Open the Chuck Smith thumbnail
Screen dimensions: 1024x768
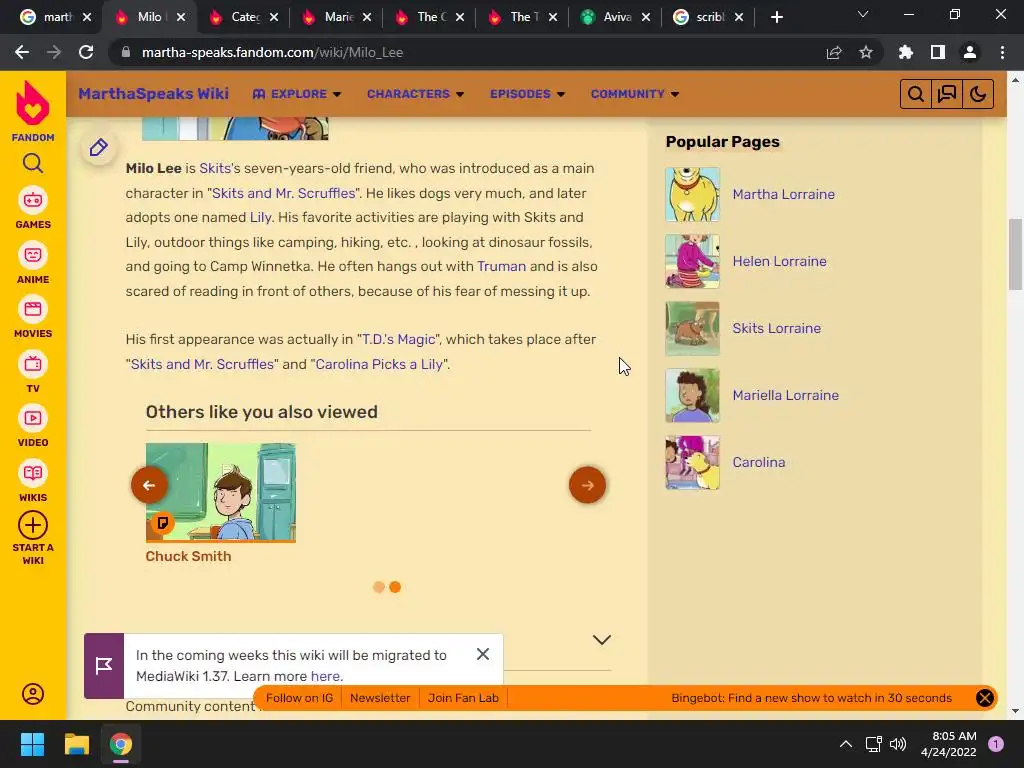click(x=220, y=492)
